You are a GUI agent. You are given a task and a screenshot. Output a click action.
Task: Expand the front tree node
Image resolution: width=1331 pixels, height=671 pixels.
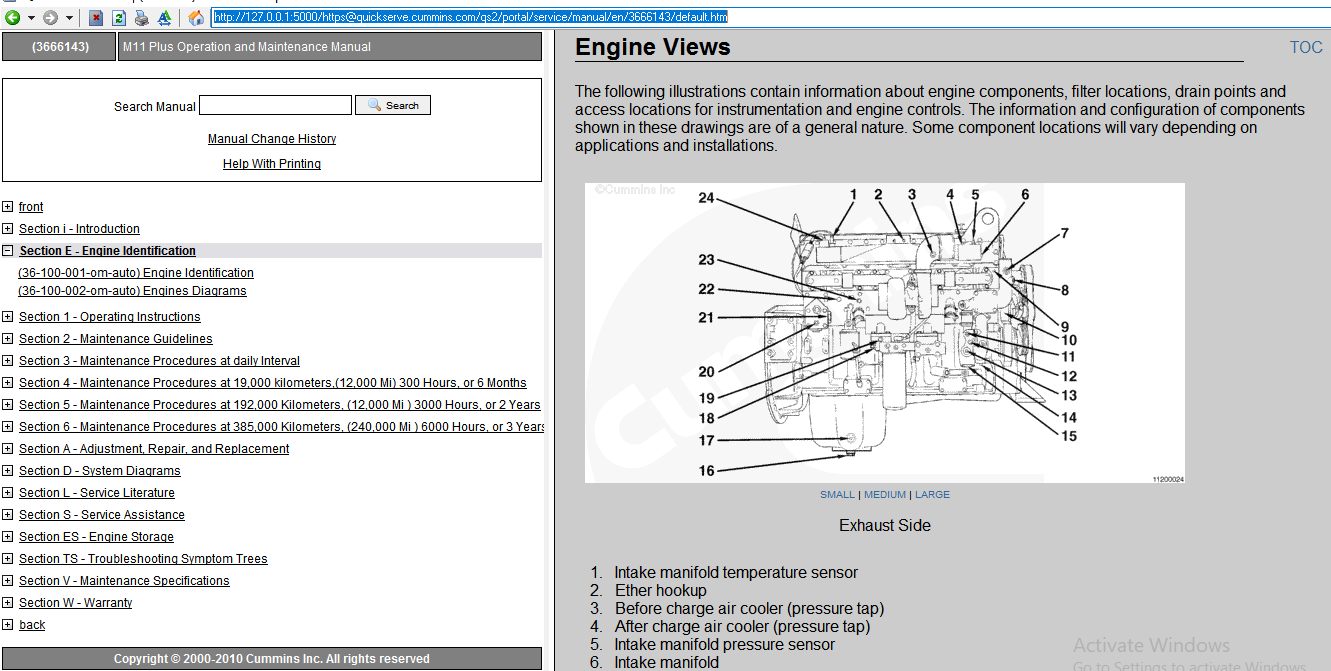[x=8, y=207]
